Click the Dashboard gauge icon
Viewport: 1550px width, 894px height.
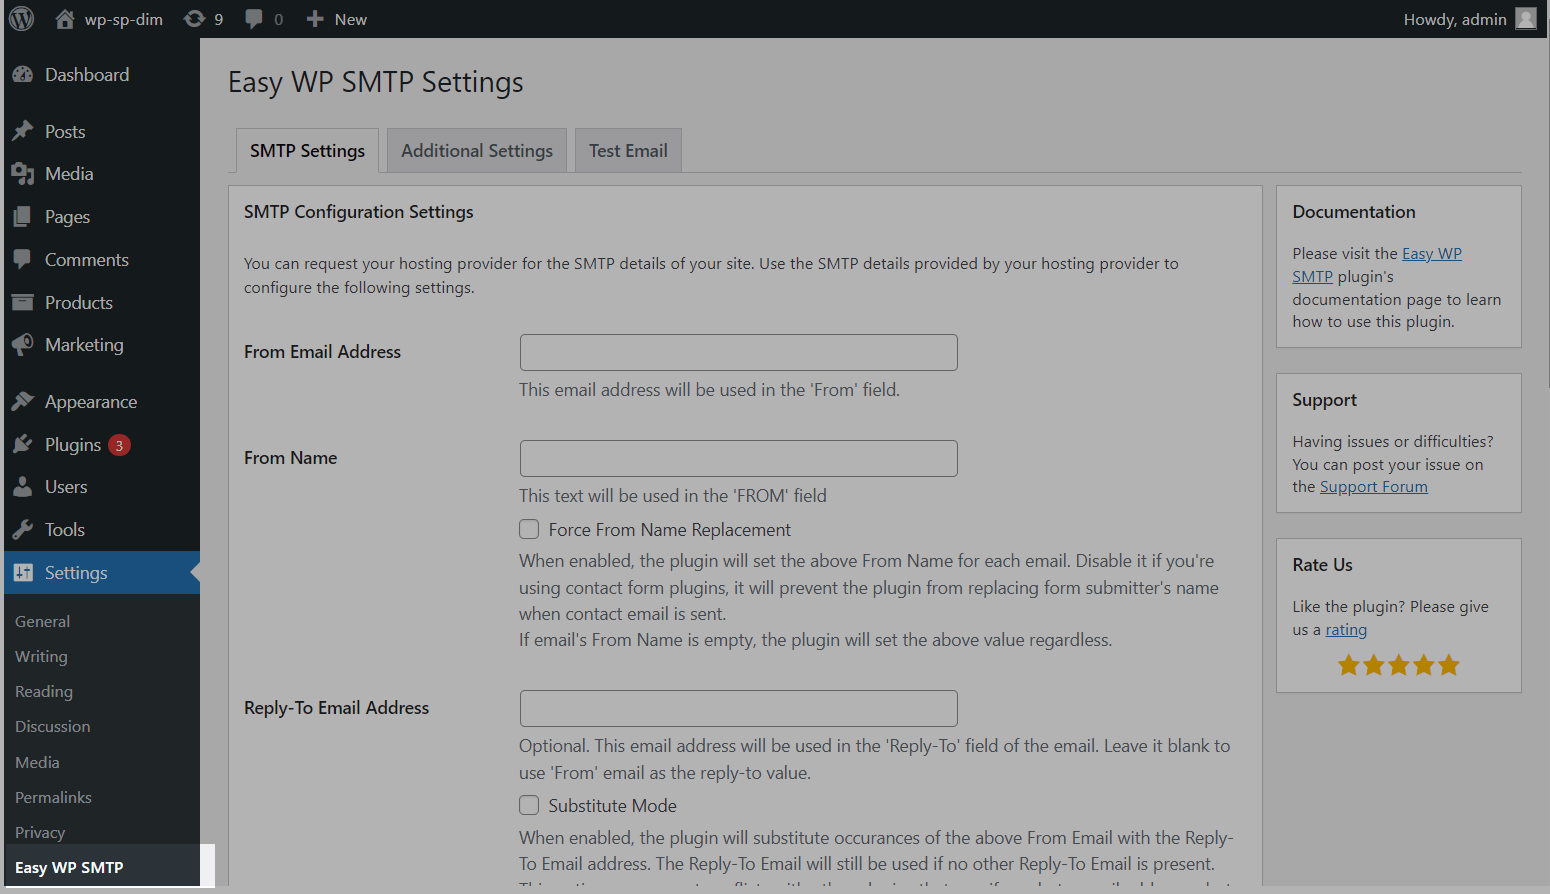(23, 75)
